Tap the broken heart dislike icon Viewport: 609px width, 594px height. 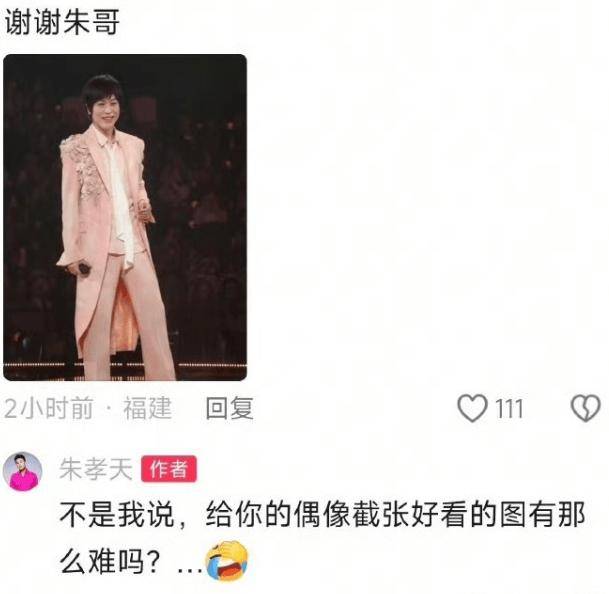point(585,408)
